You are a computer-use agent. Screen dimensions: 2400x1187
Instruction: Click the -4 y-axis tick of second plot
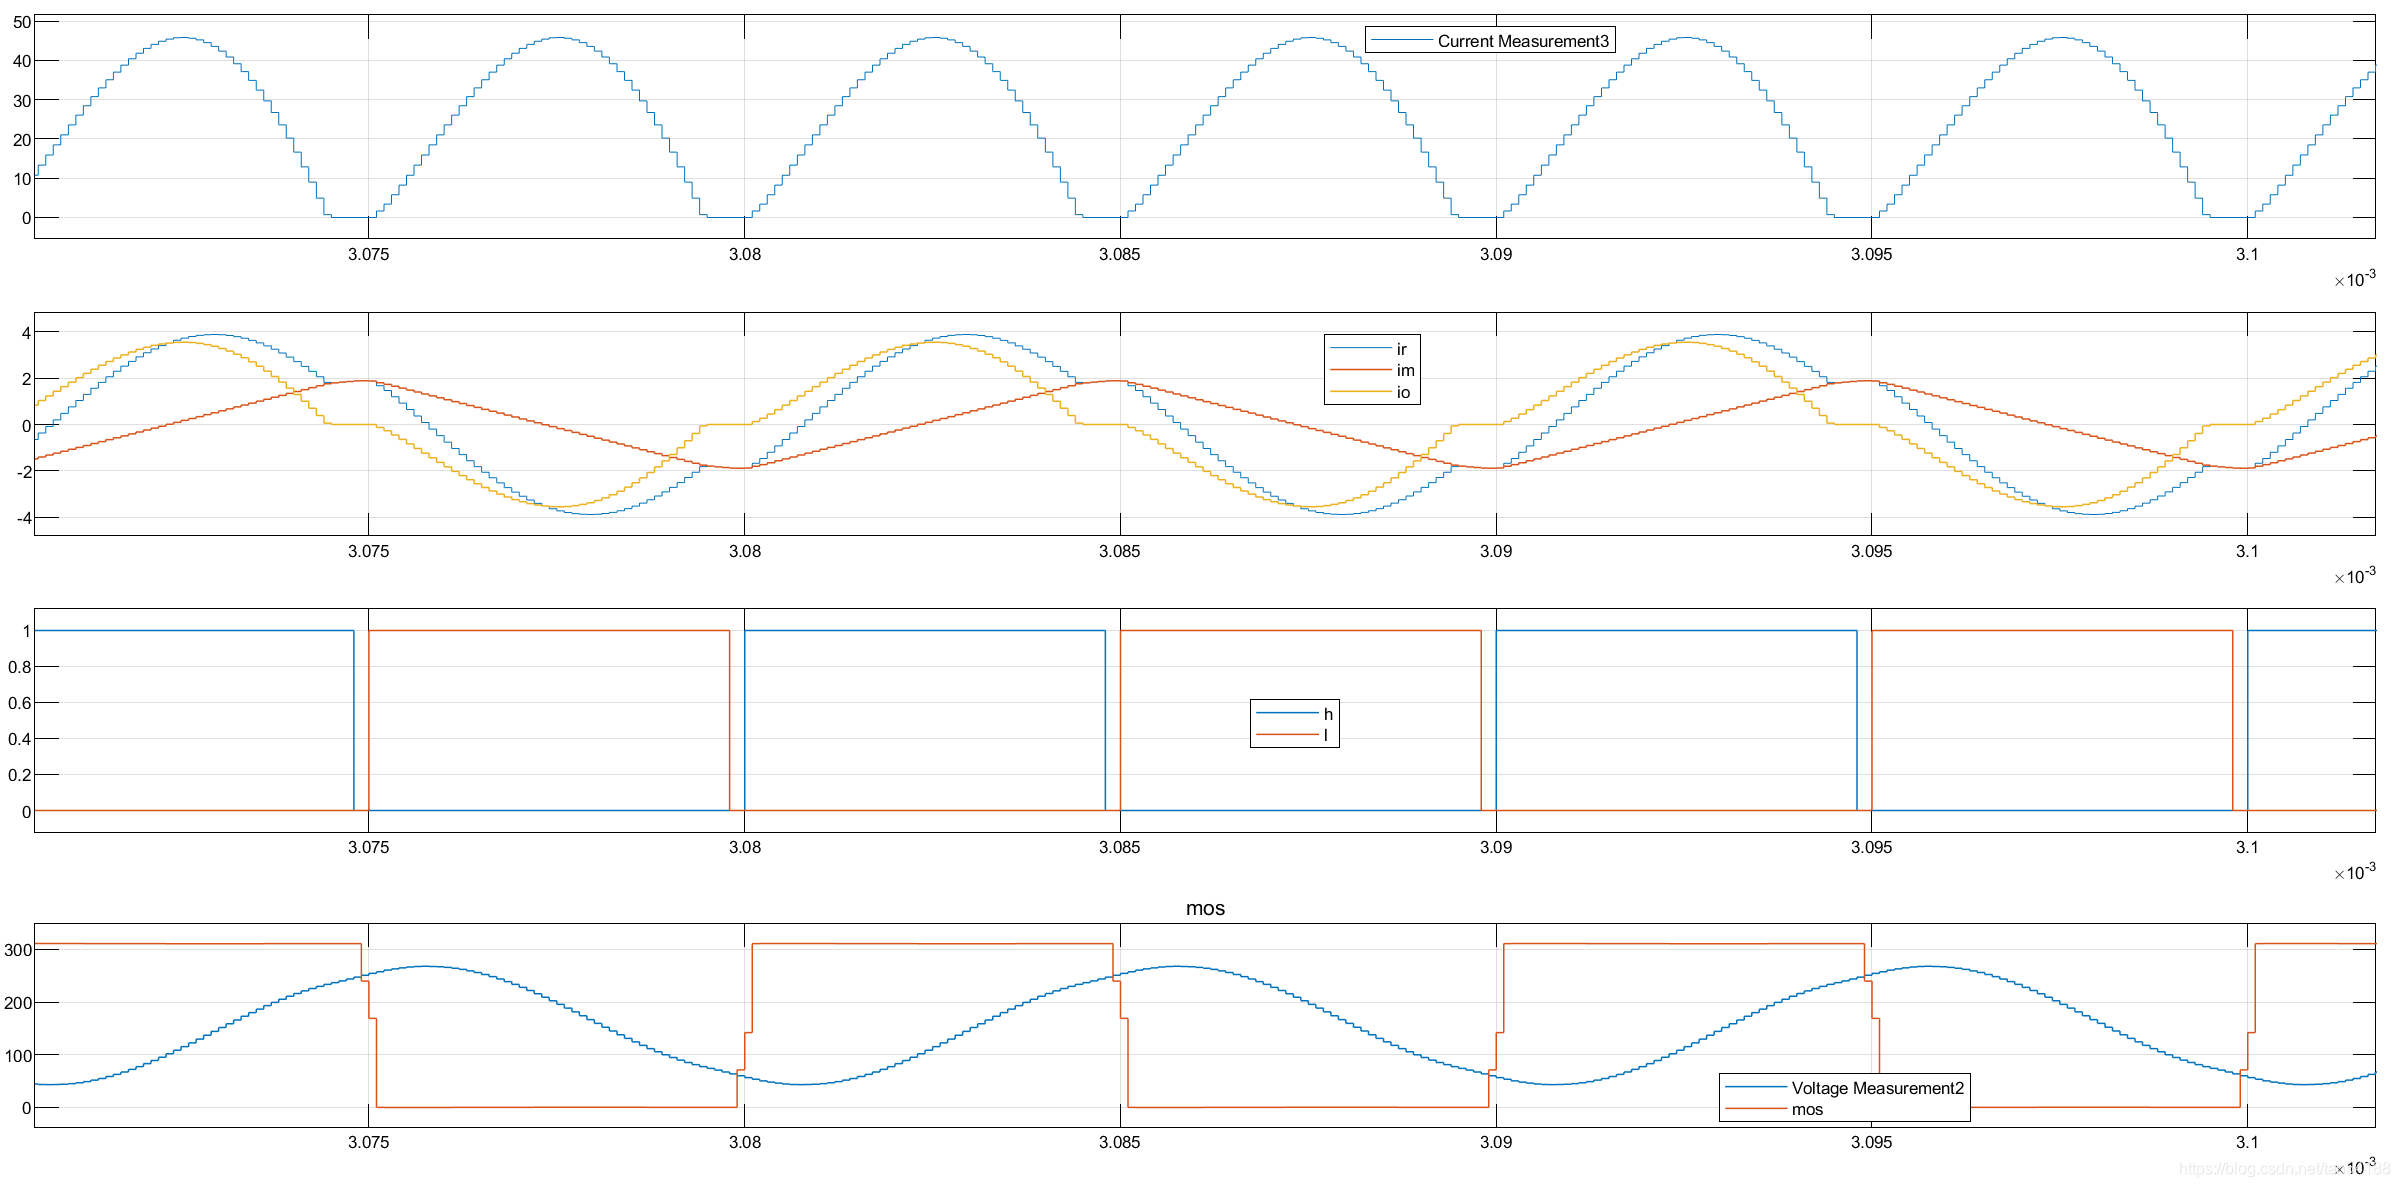tap(23, 518)
